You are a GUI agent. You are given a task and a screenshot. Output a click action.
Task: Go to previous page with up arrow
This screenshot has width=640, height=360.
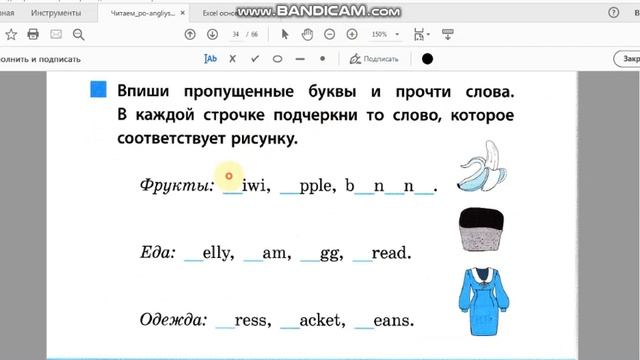190,35
